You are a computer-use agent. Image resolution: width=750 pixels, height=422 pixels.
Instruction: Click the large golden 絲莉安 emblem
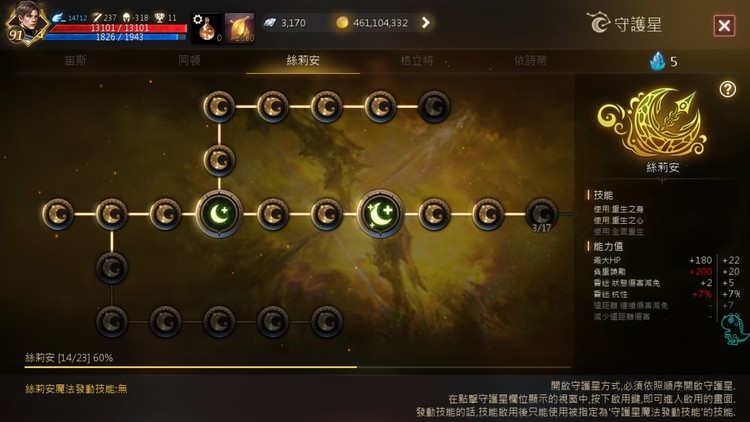point(653,124)
